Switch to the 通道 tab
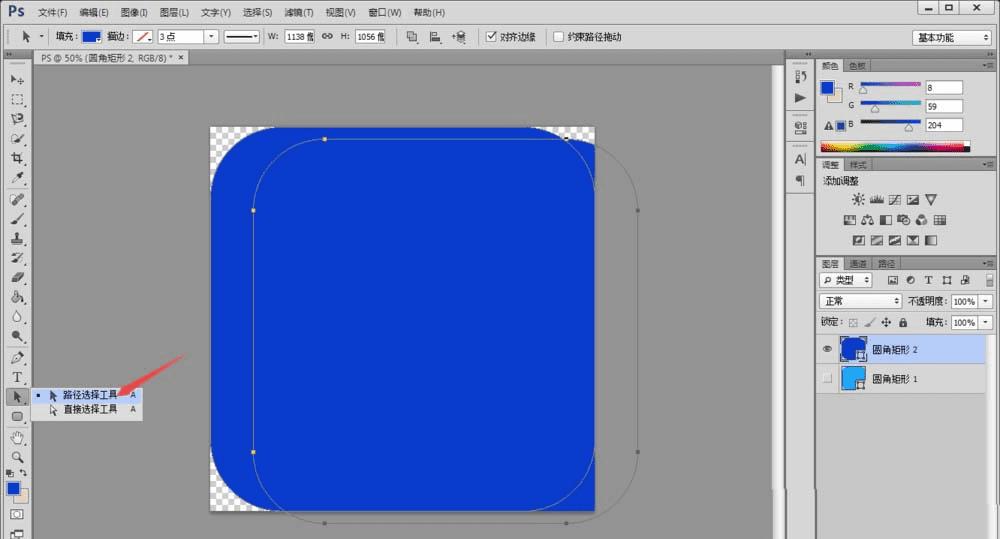Screen dimensions: 1000x539 858,263
